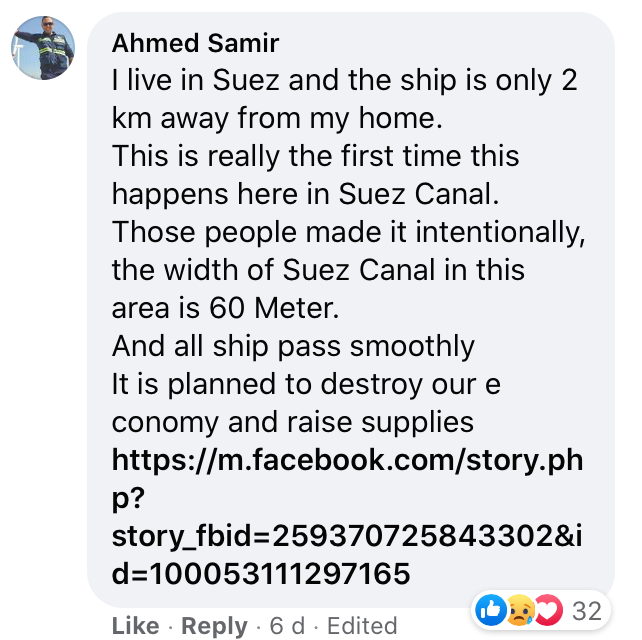642x640 pixels.
Task: Open the m.facebook.com/story.ph link
Action: (x=347, y=461)
